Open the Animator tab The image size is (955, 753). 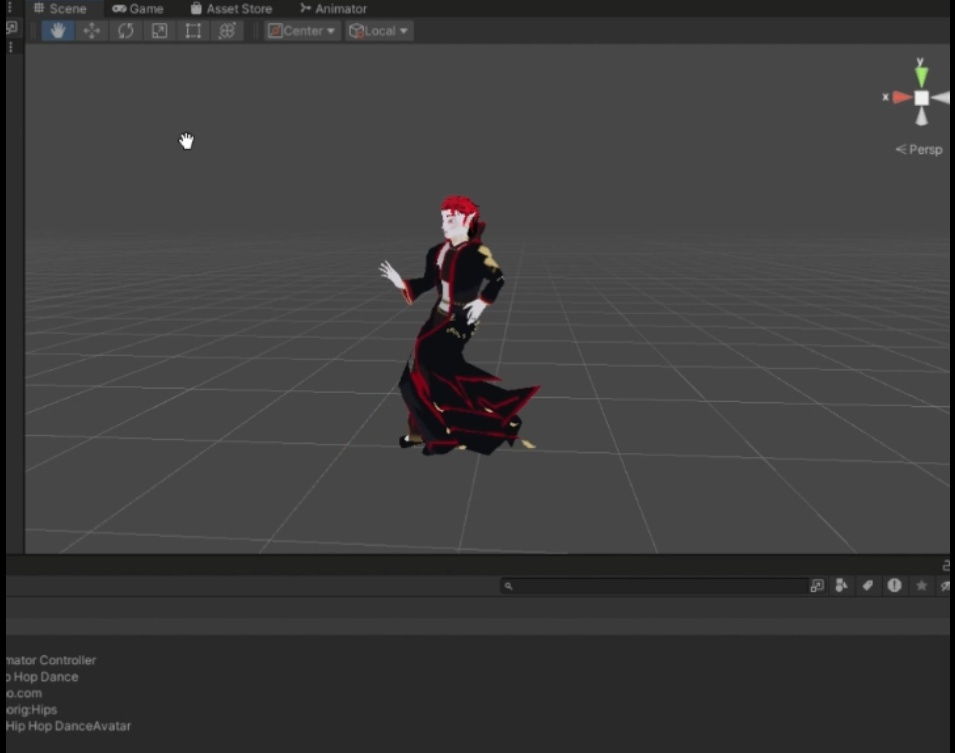coord(333,9)
